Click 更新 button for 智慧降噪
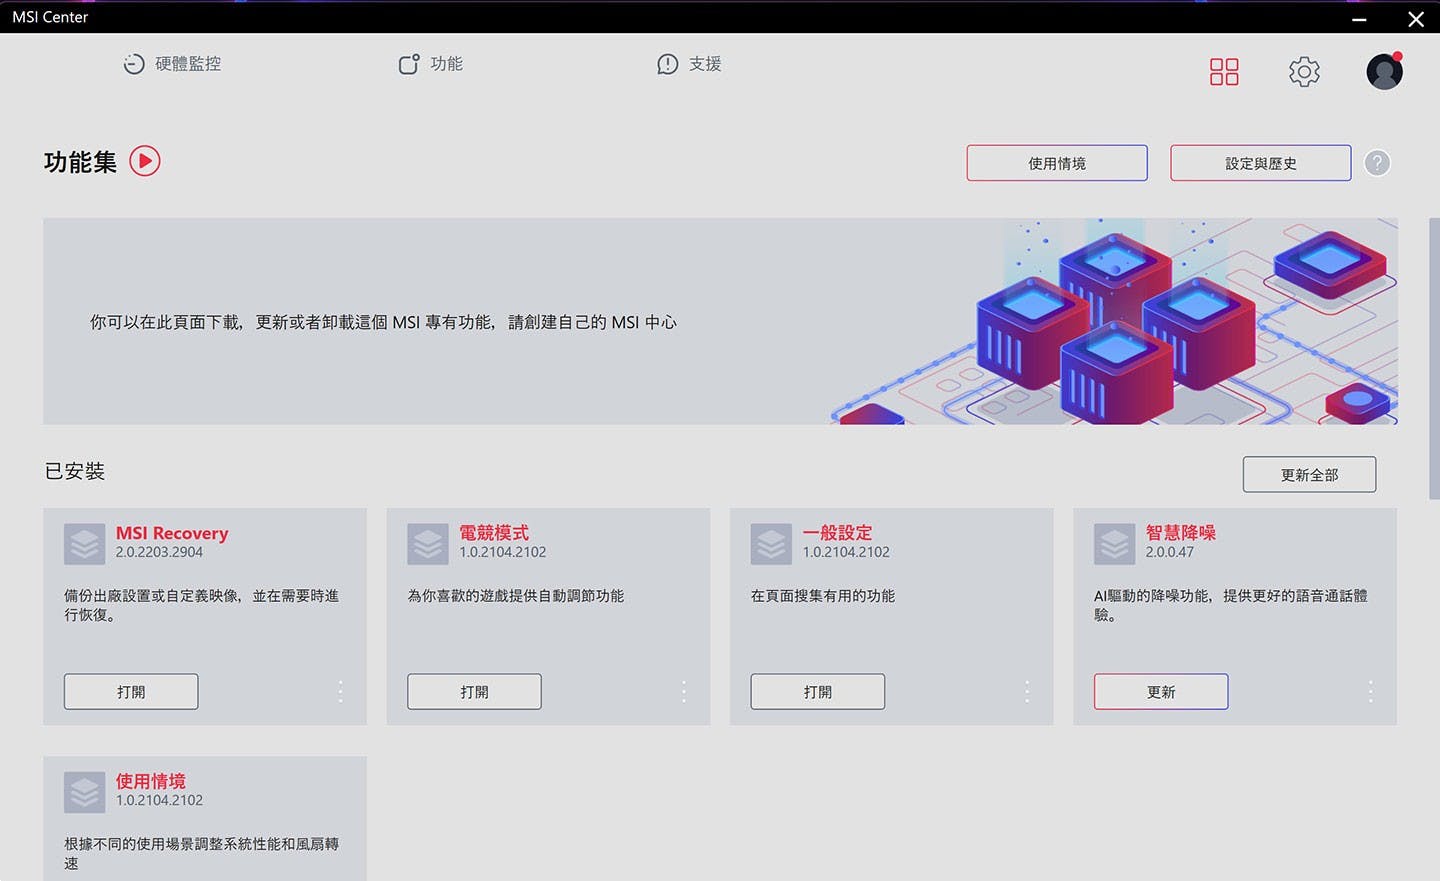Viewport: 1440px width, 881px height. click(x=1160, y=691)
